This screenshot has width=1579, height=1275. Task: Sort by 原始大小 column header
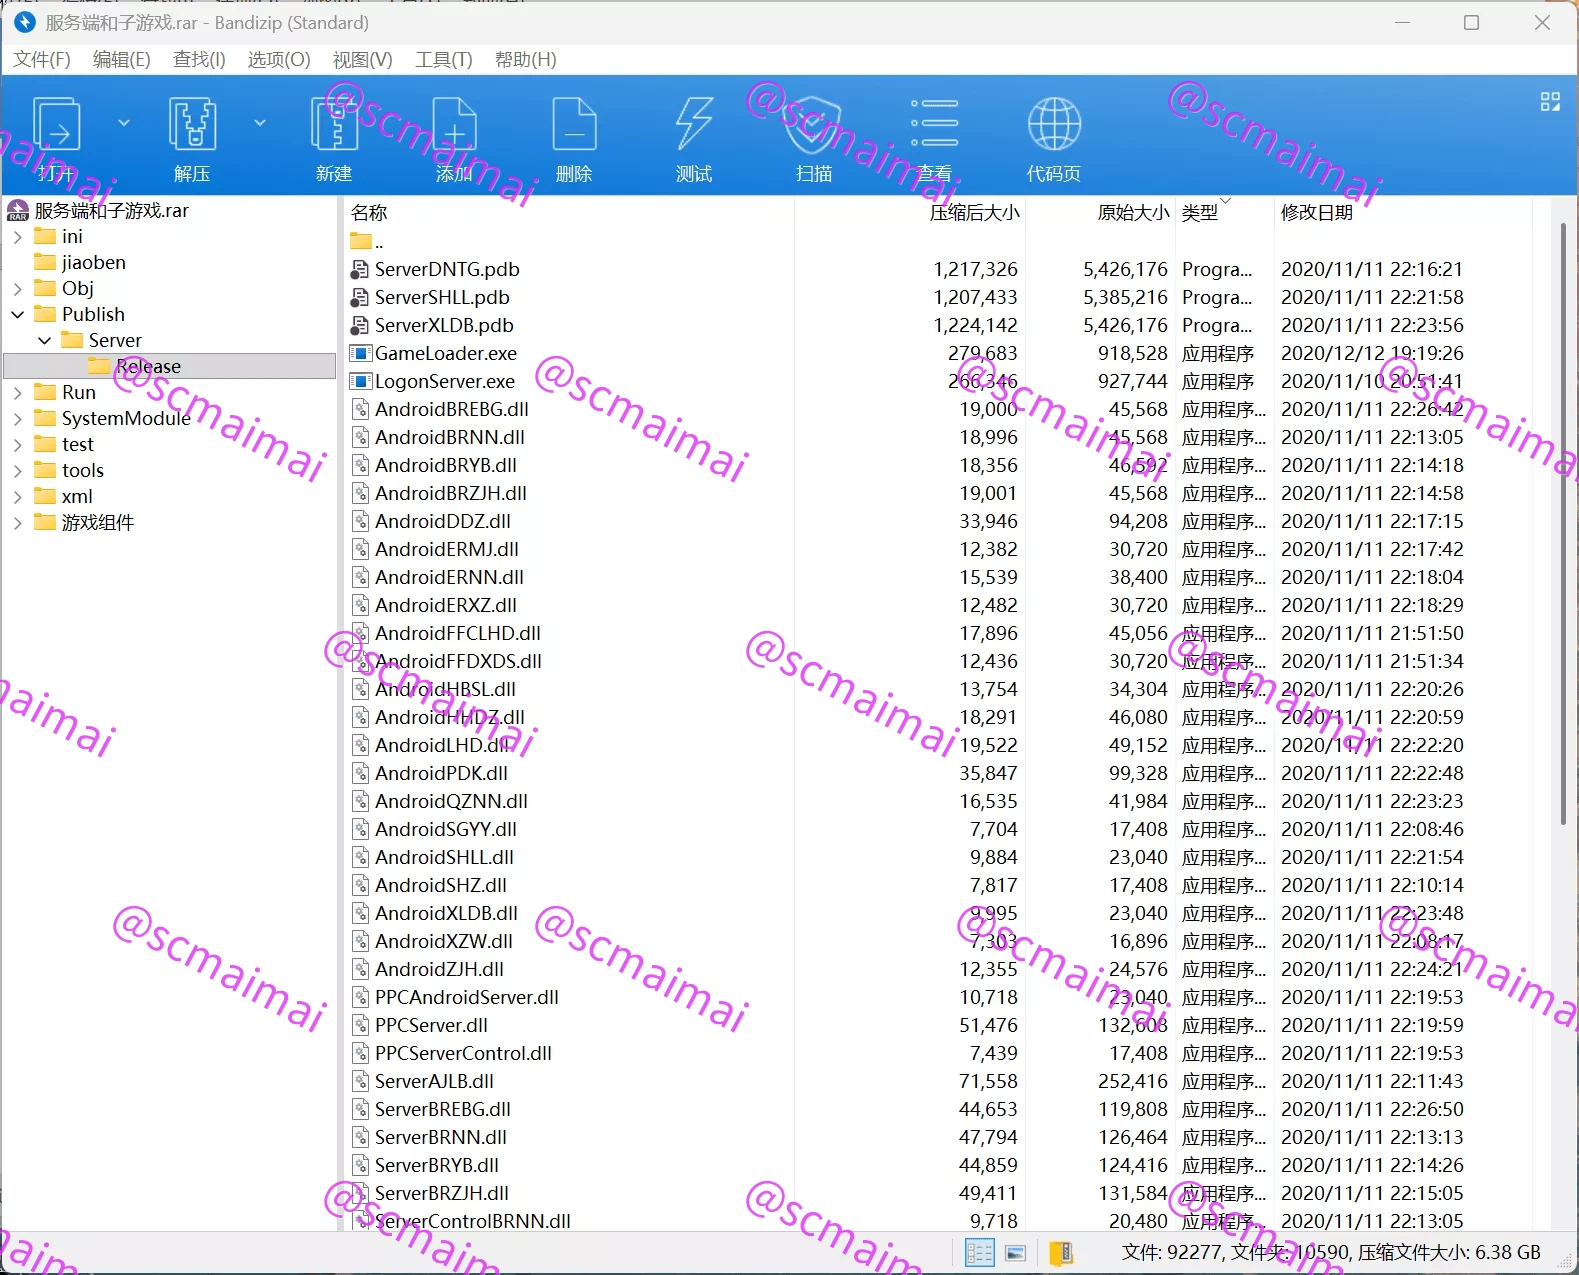point(1101,212)
